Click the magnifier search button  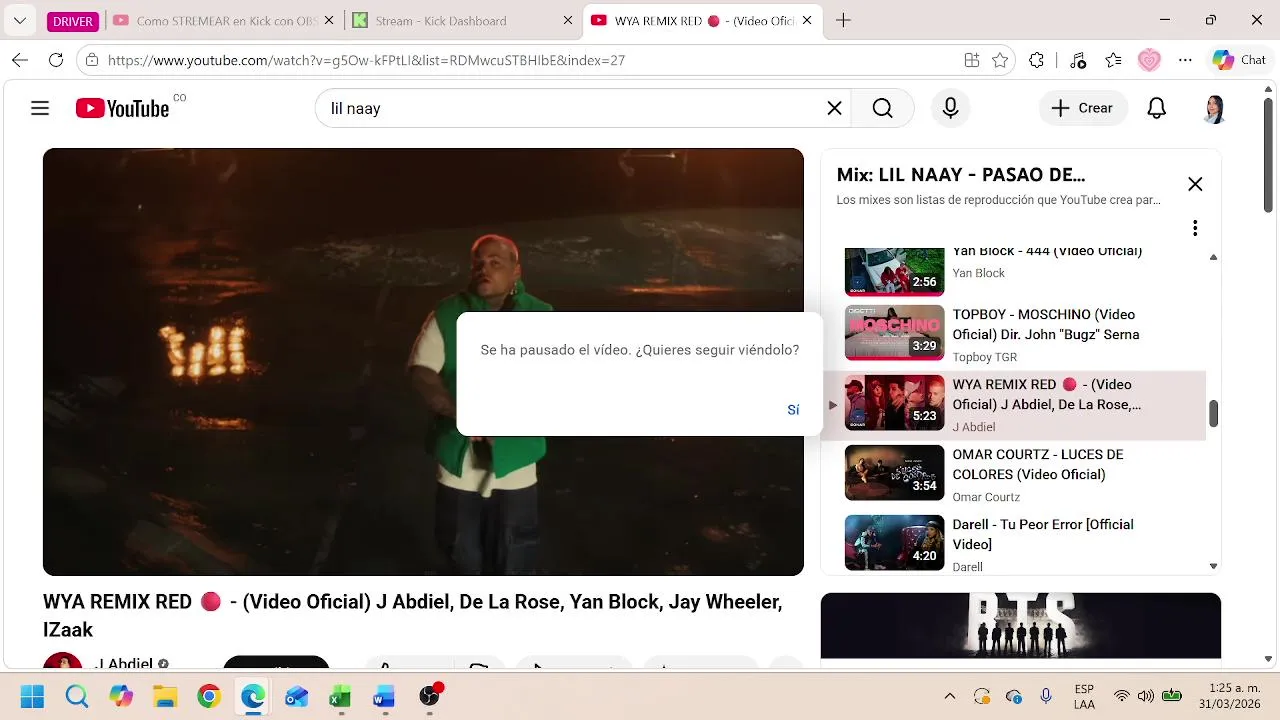tap(882, 108)
